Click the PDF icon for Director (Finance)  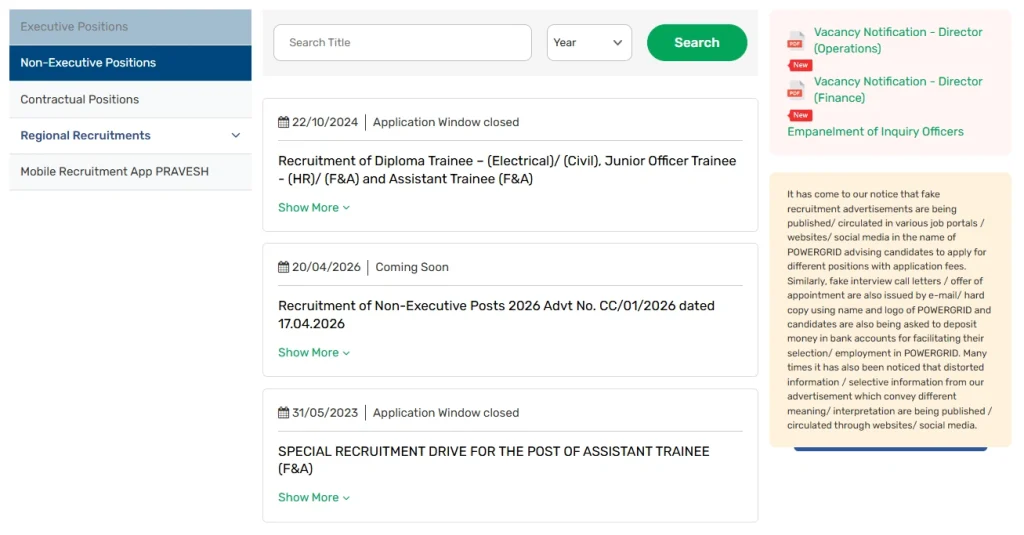[796, 90]
